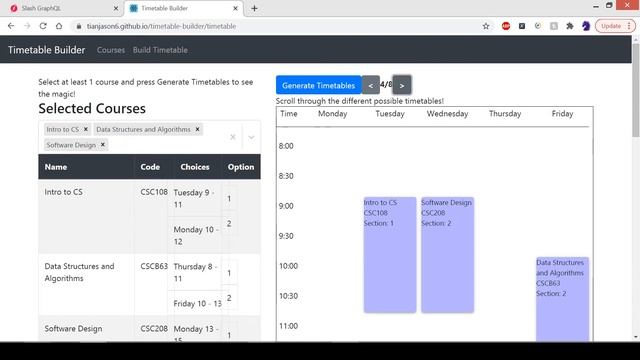Click Software Design row name
640x360 pixels.
pyautogui.click(x=73, y=329)
